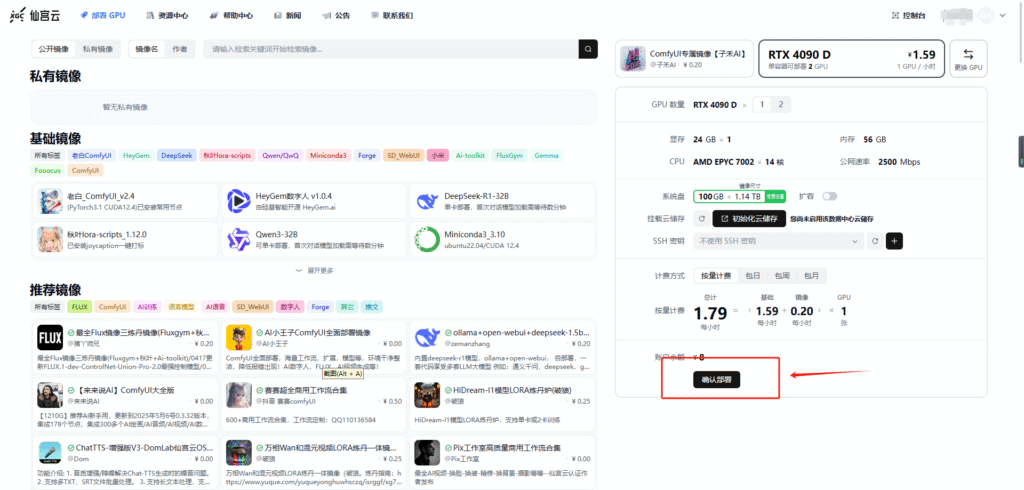
Task: Filter base images by Ai-toolkit tag
Action: point(471,155)
